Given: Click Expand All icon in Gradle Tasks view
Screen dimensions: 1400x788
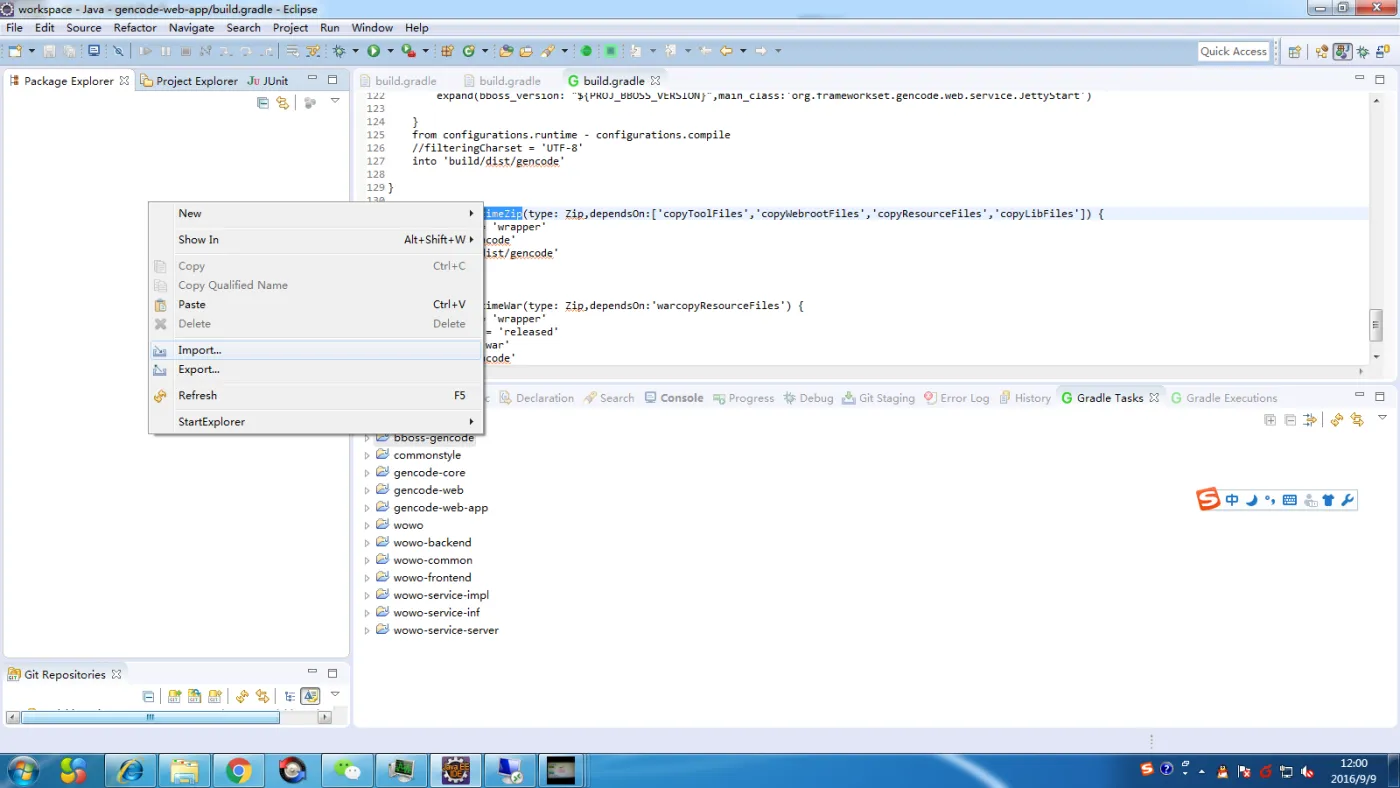Looking at the screenshot, I should pos(1270,420).
